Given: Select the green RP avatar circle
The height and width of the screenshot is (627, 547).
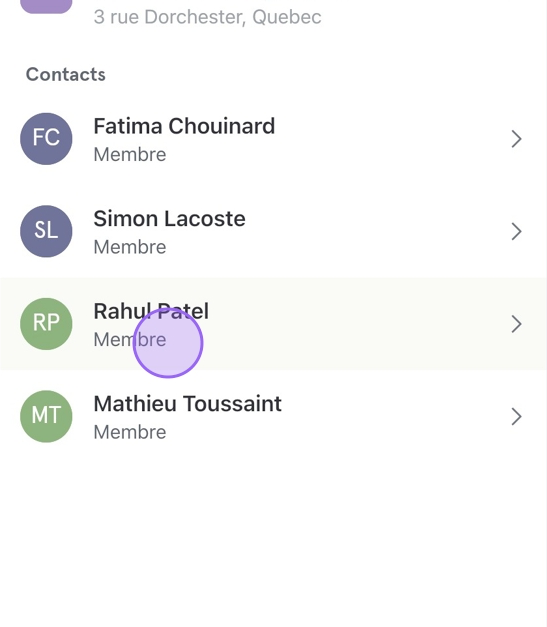Looking at the screenshot, I should pos(46,324).
